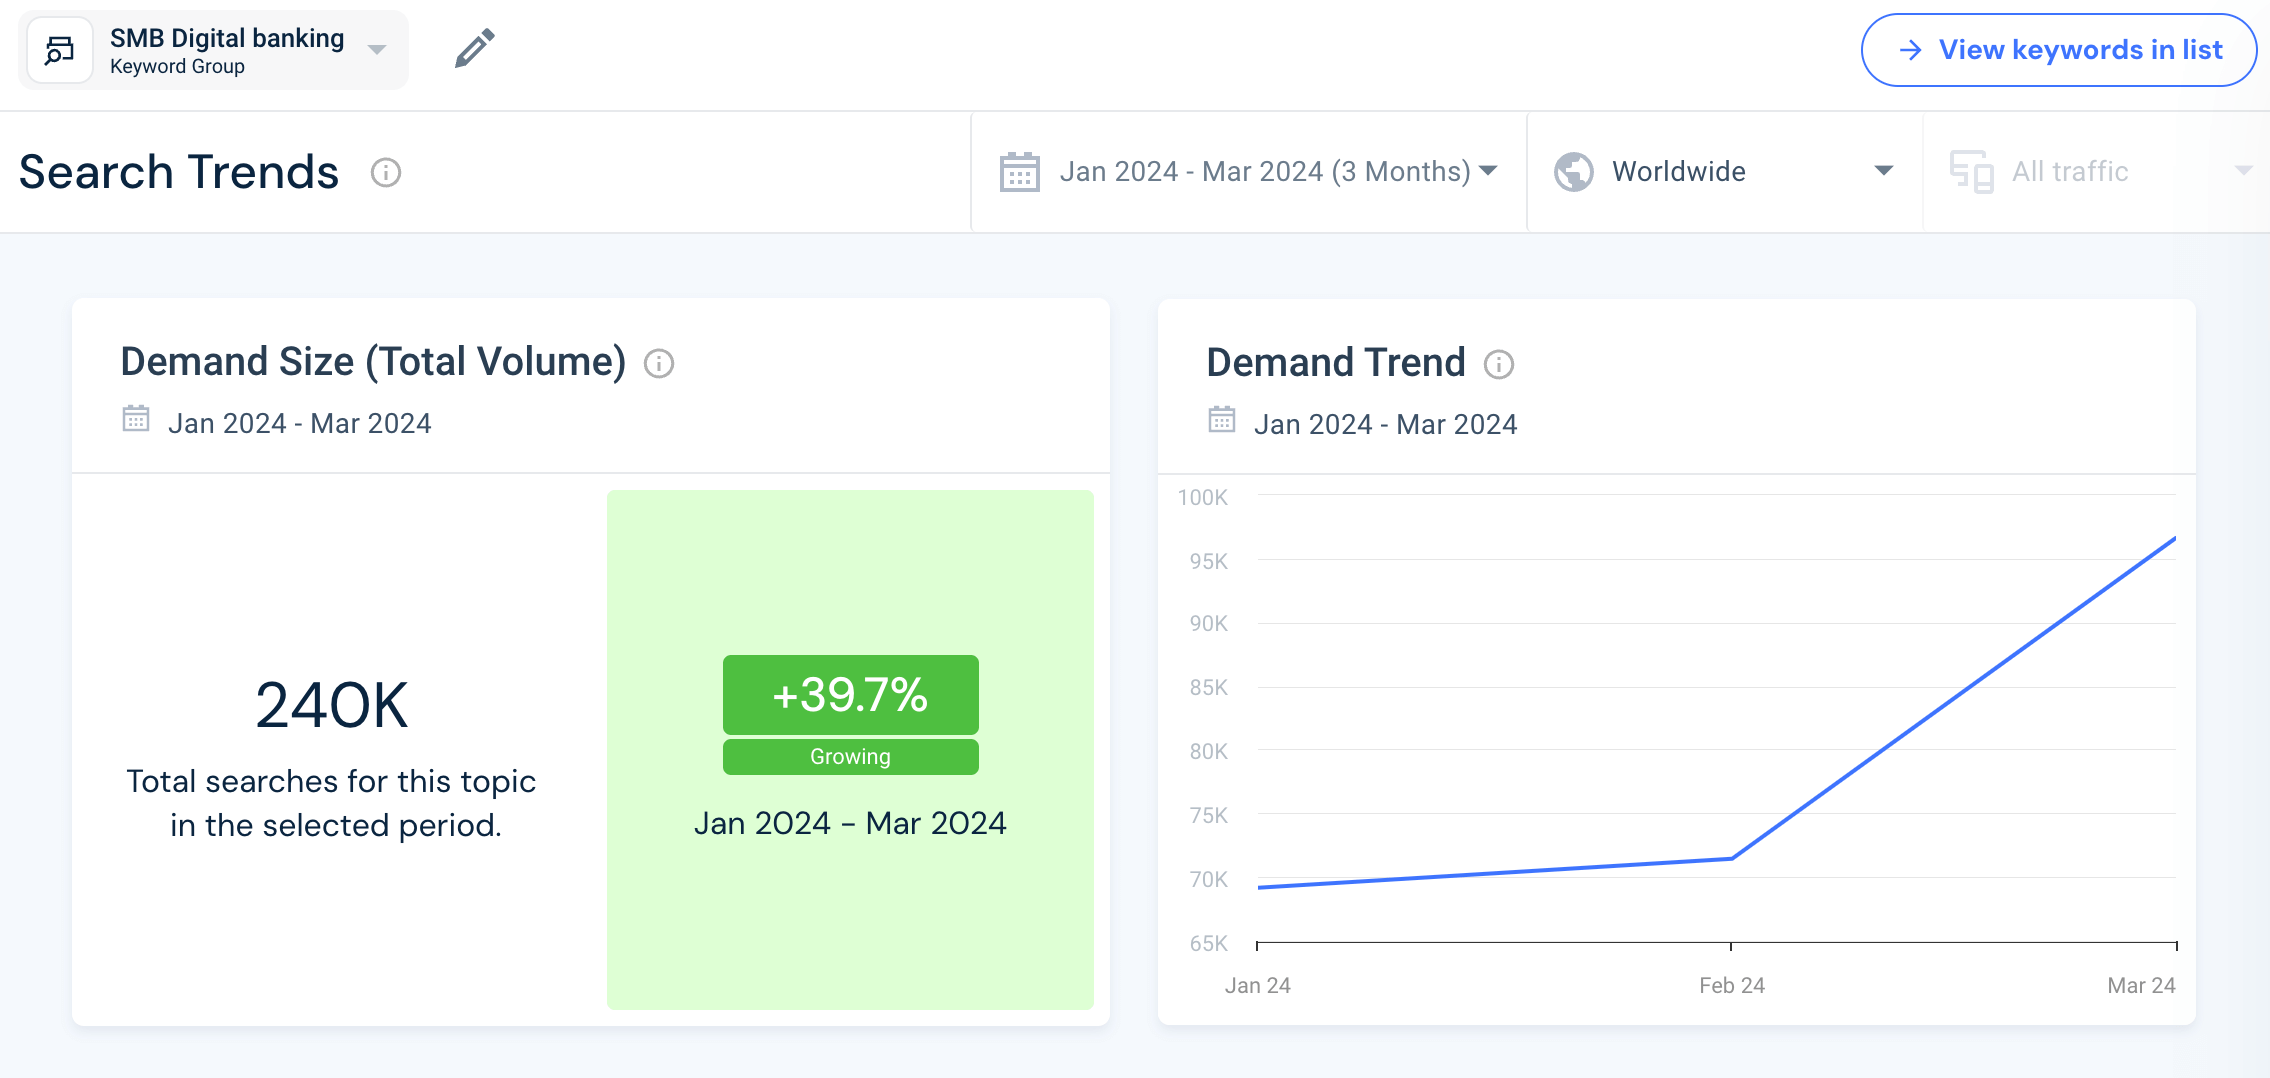Click the pencil icon to edit keyword group
This screenshot has height=1078, width=2270.
(472, 48)
